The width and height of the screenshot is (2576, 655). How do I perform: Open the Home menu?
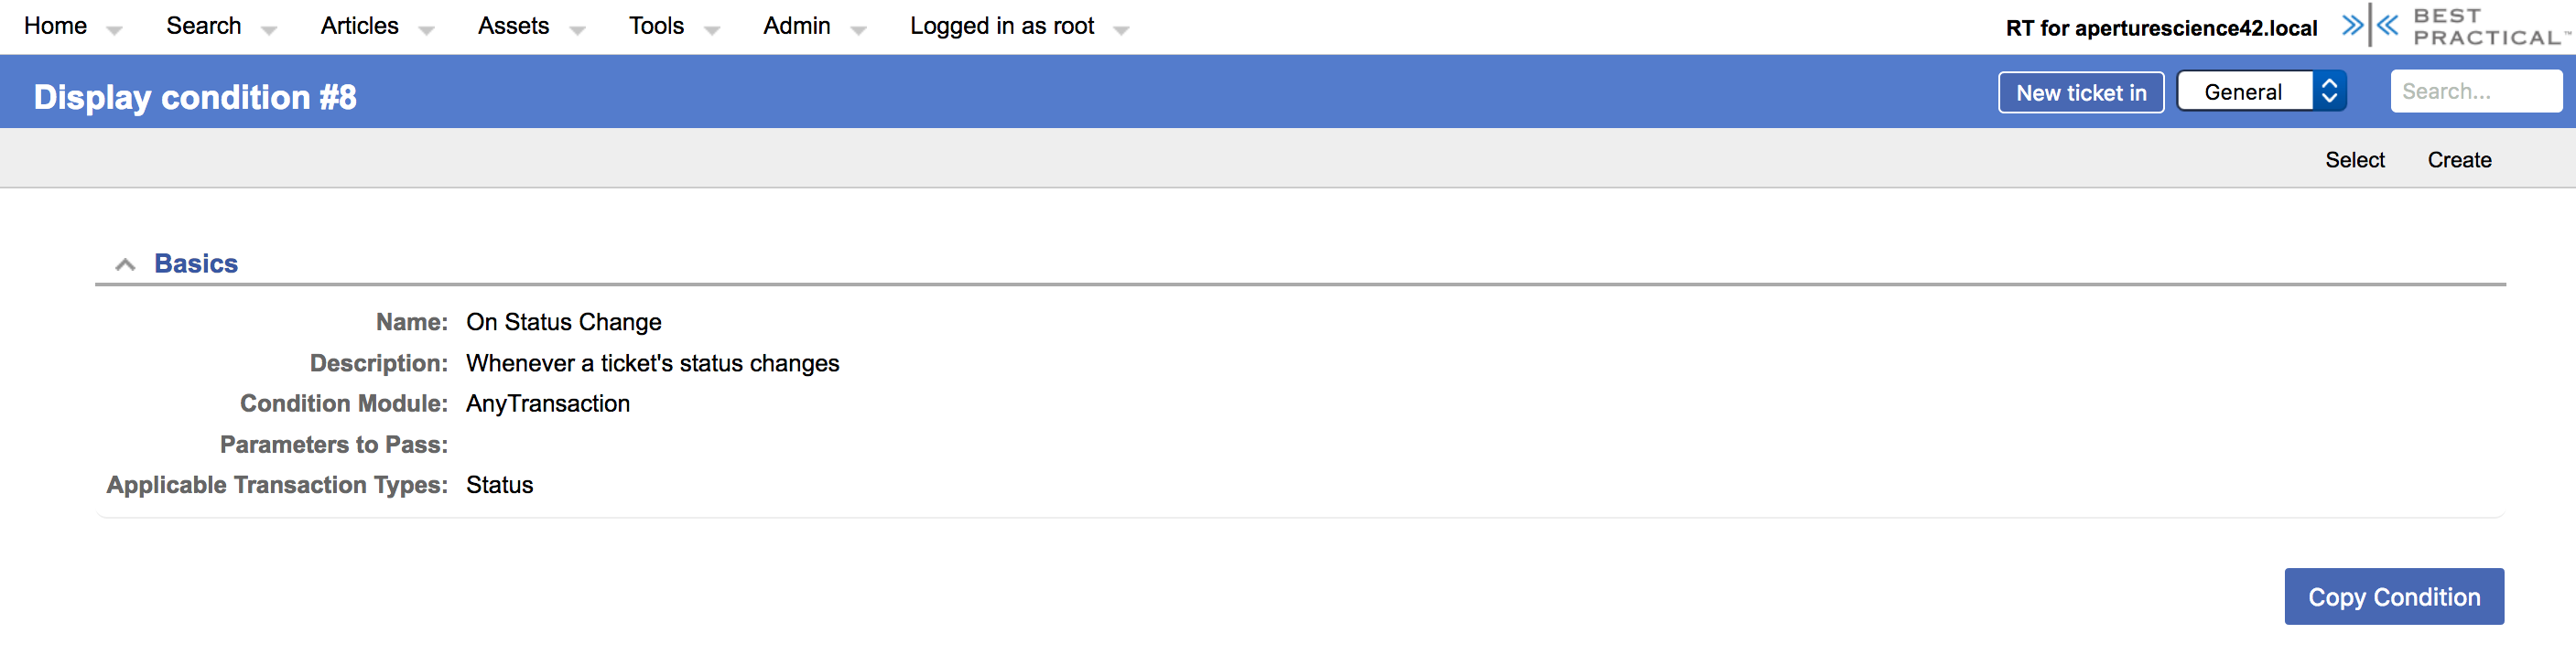pos(55,26)
